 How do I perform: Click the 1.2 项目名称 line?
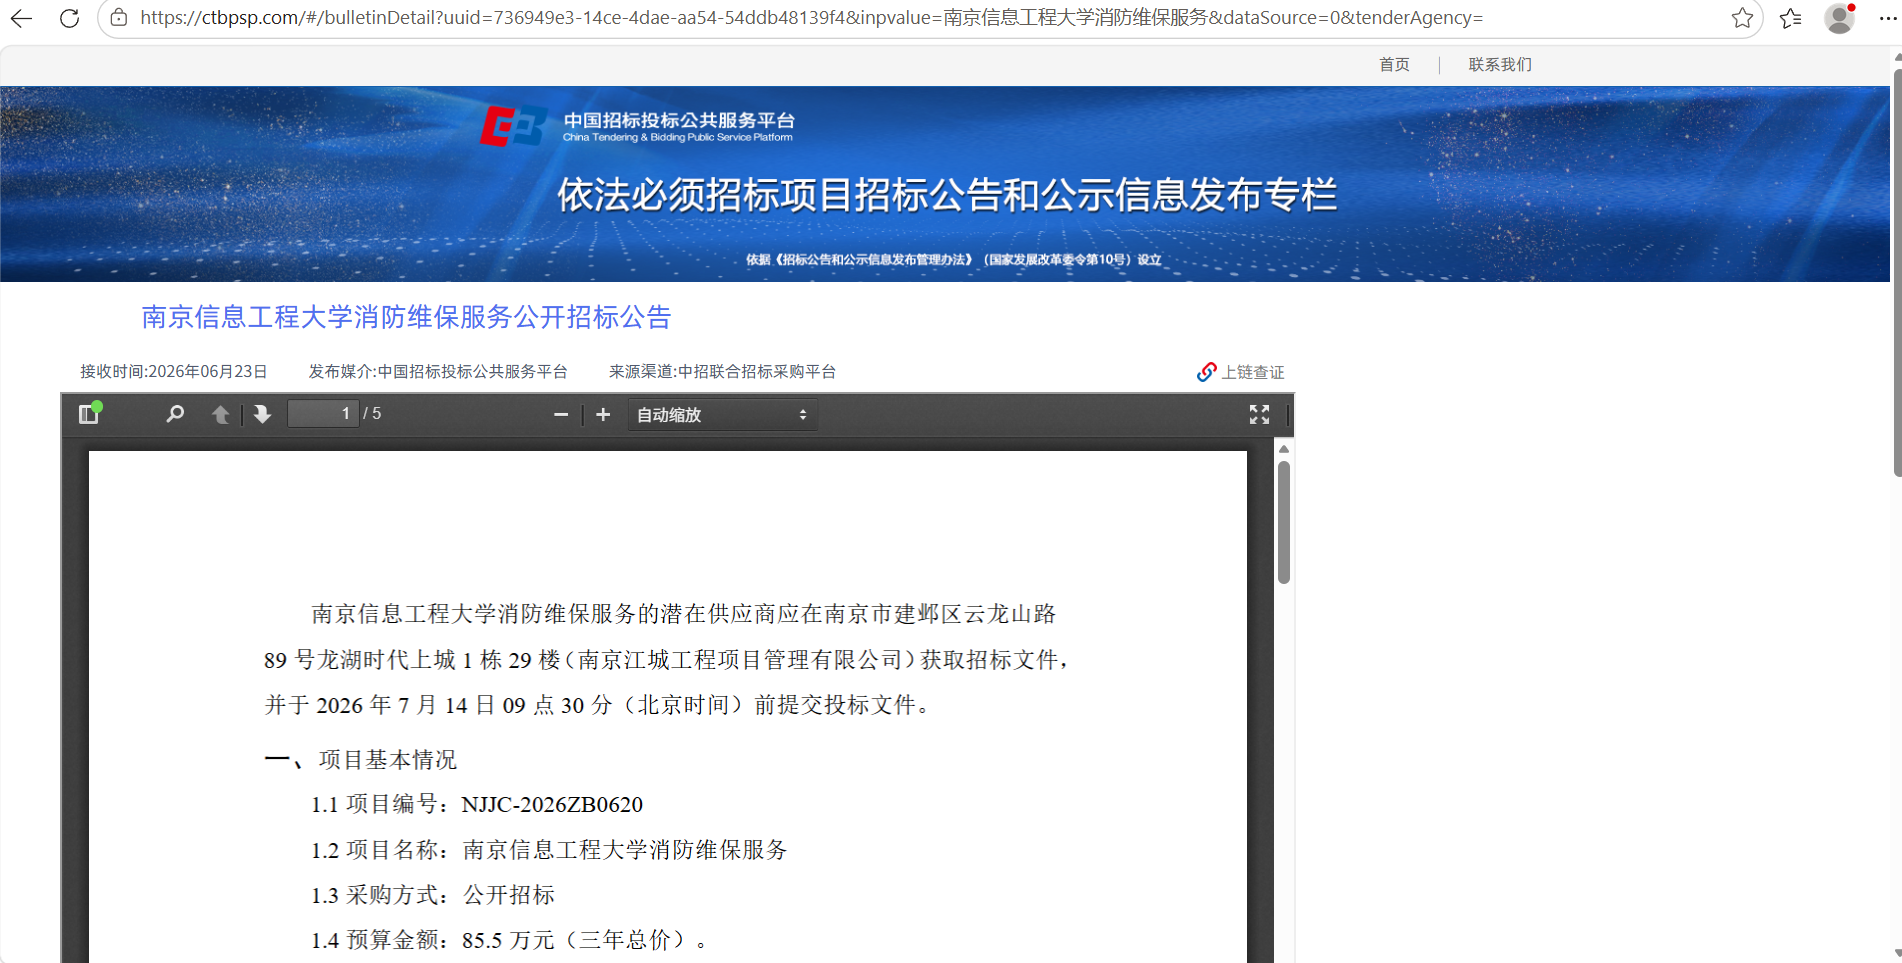coord(549,850)
